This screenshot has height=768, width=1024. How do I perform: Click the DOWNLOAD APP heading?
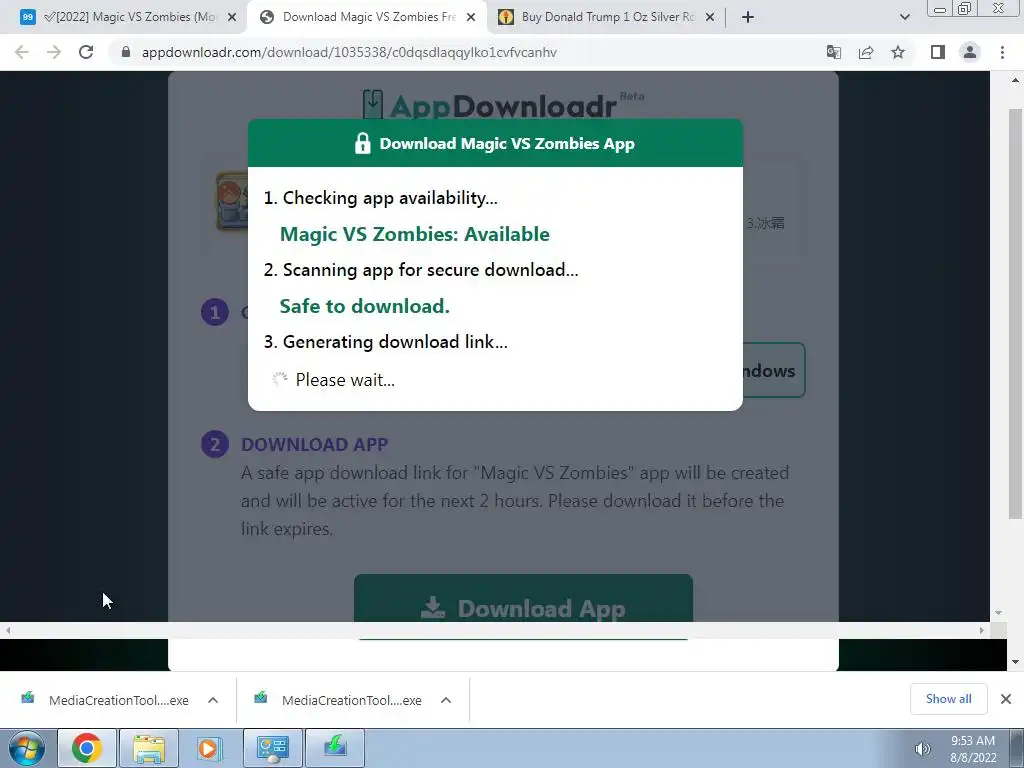point(314,445)
